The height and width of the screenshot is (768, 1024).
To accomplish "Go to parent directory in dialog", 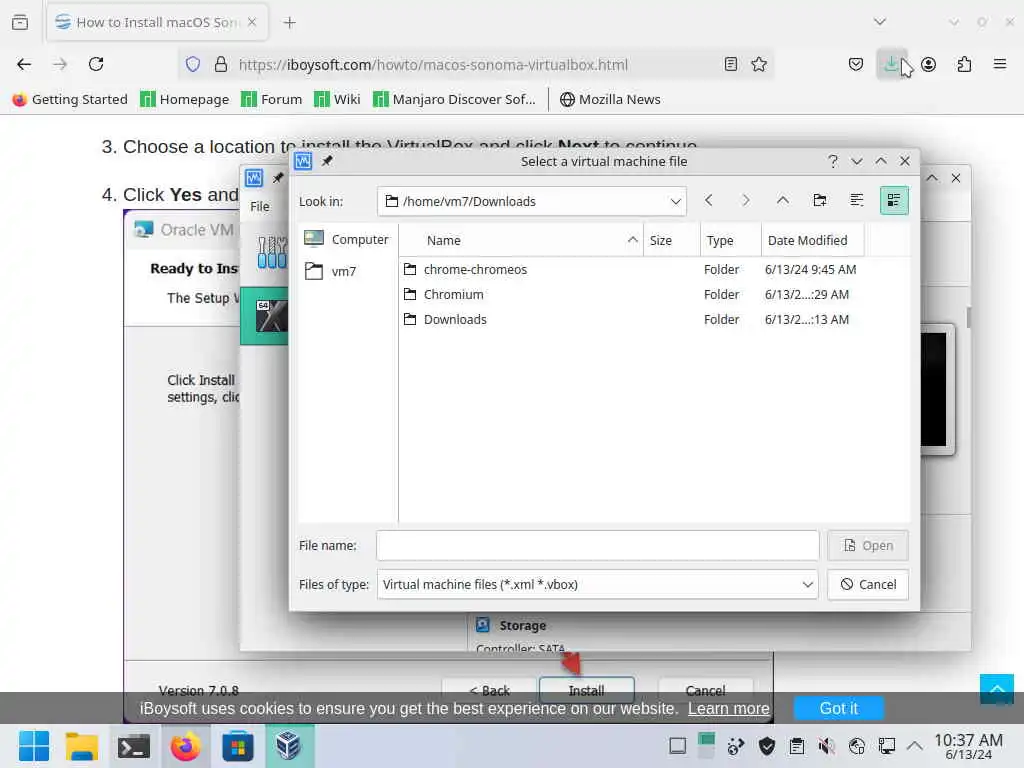I will click(x=782, y=200).
